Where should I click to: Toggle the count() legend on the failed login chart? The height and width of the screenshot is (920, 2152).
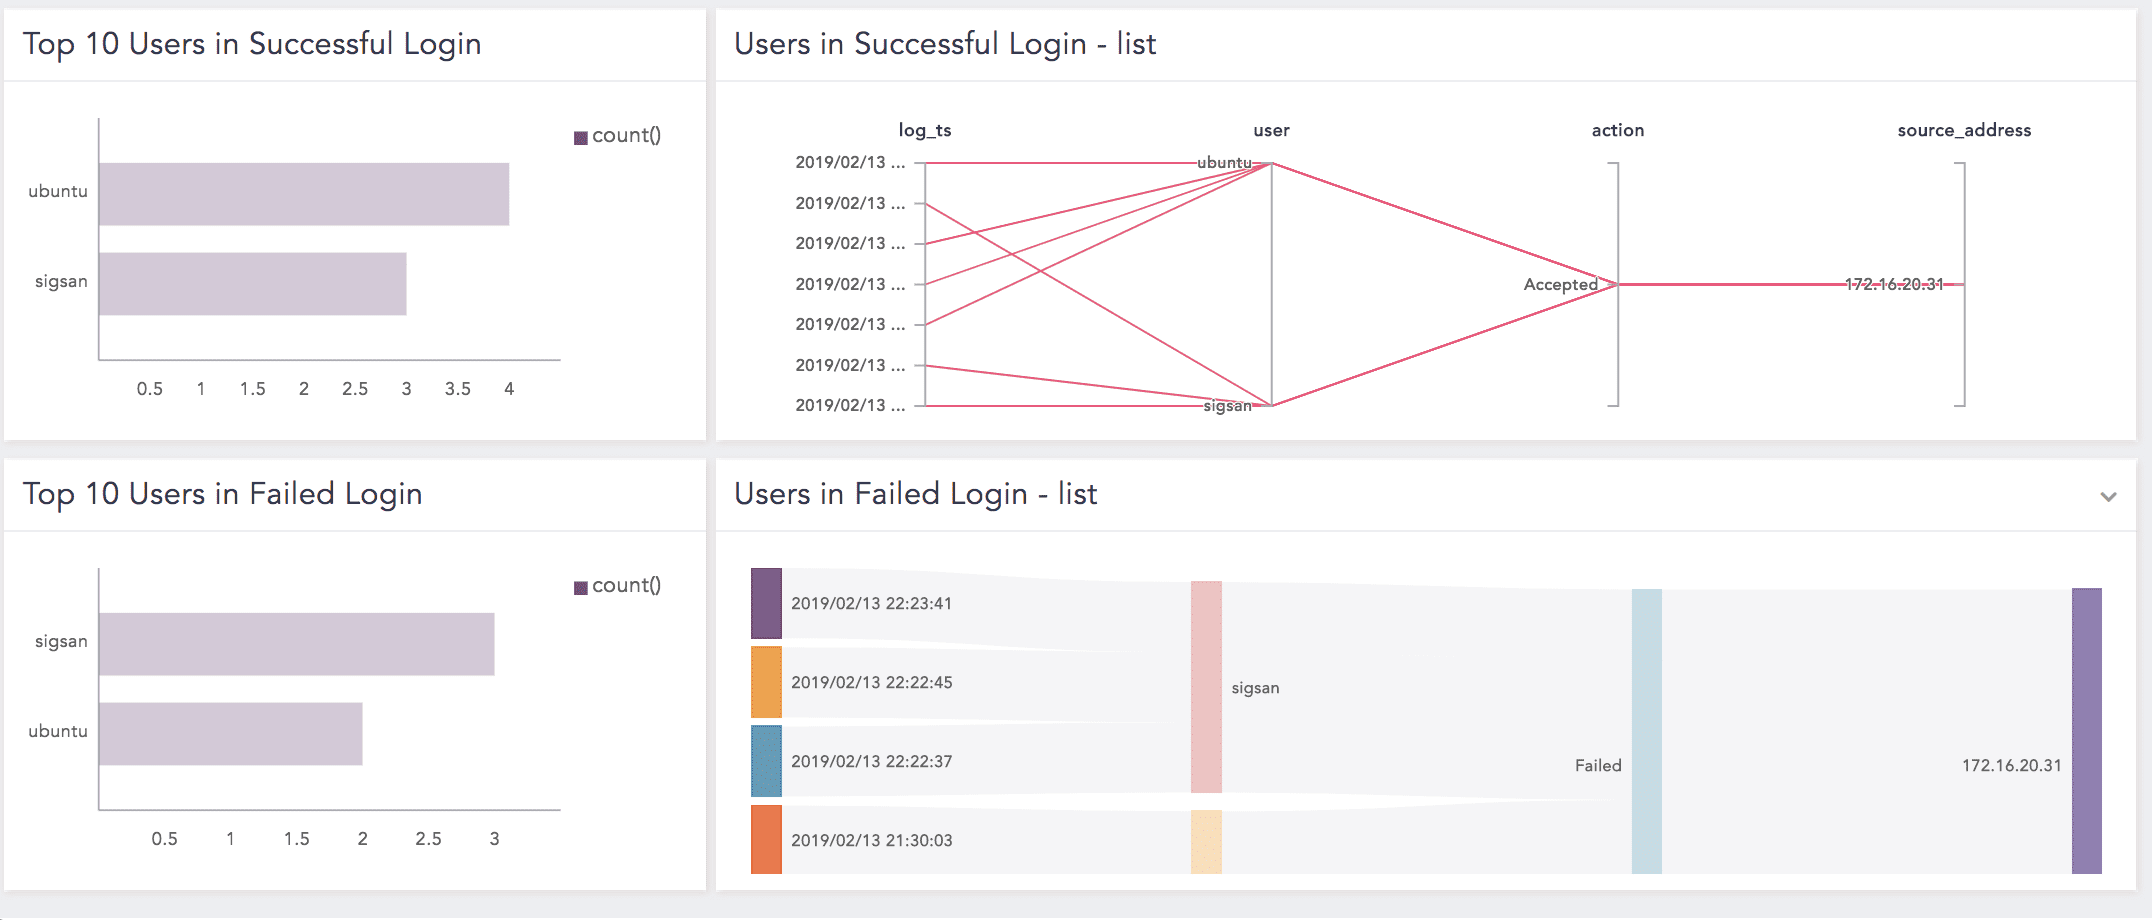[618, 585]
